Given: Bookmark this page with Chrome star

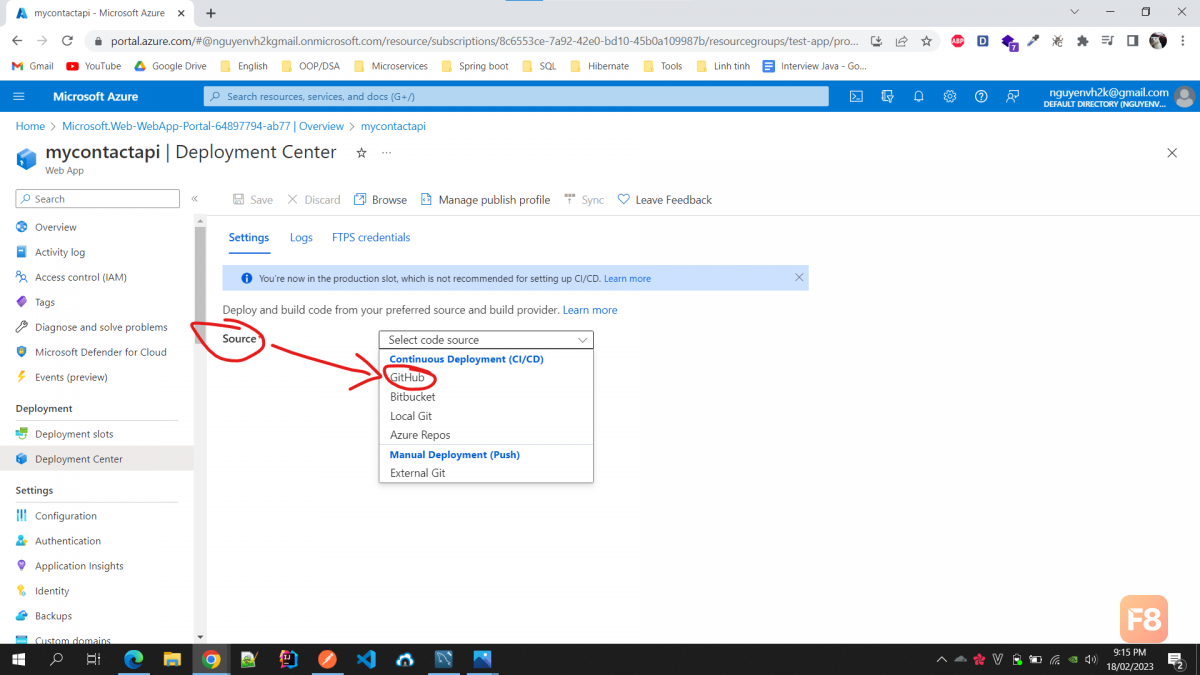Looking at the screenshot, I should [926, 41].
